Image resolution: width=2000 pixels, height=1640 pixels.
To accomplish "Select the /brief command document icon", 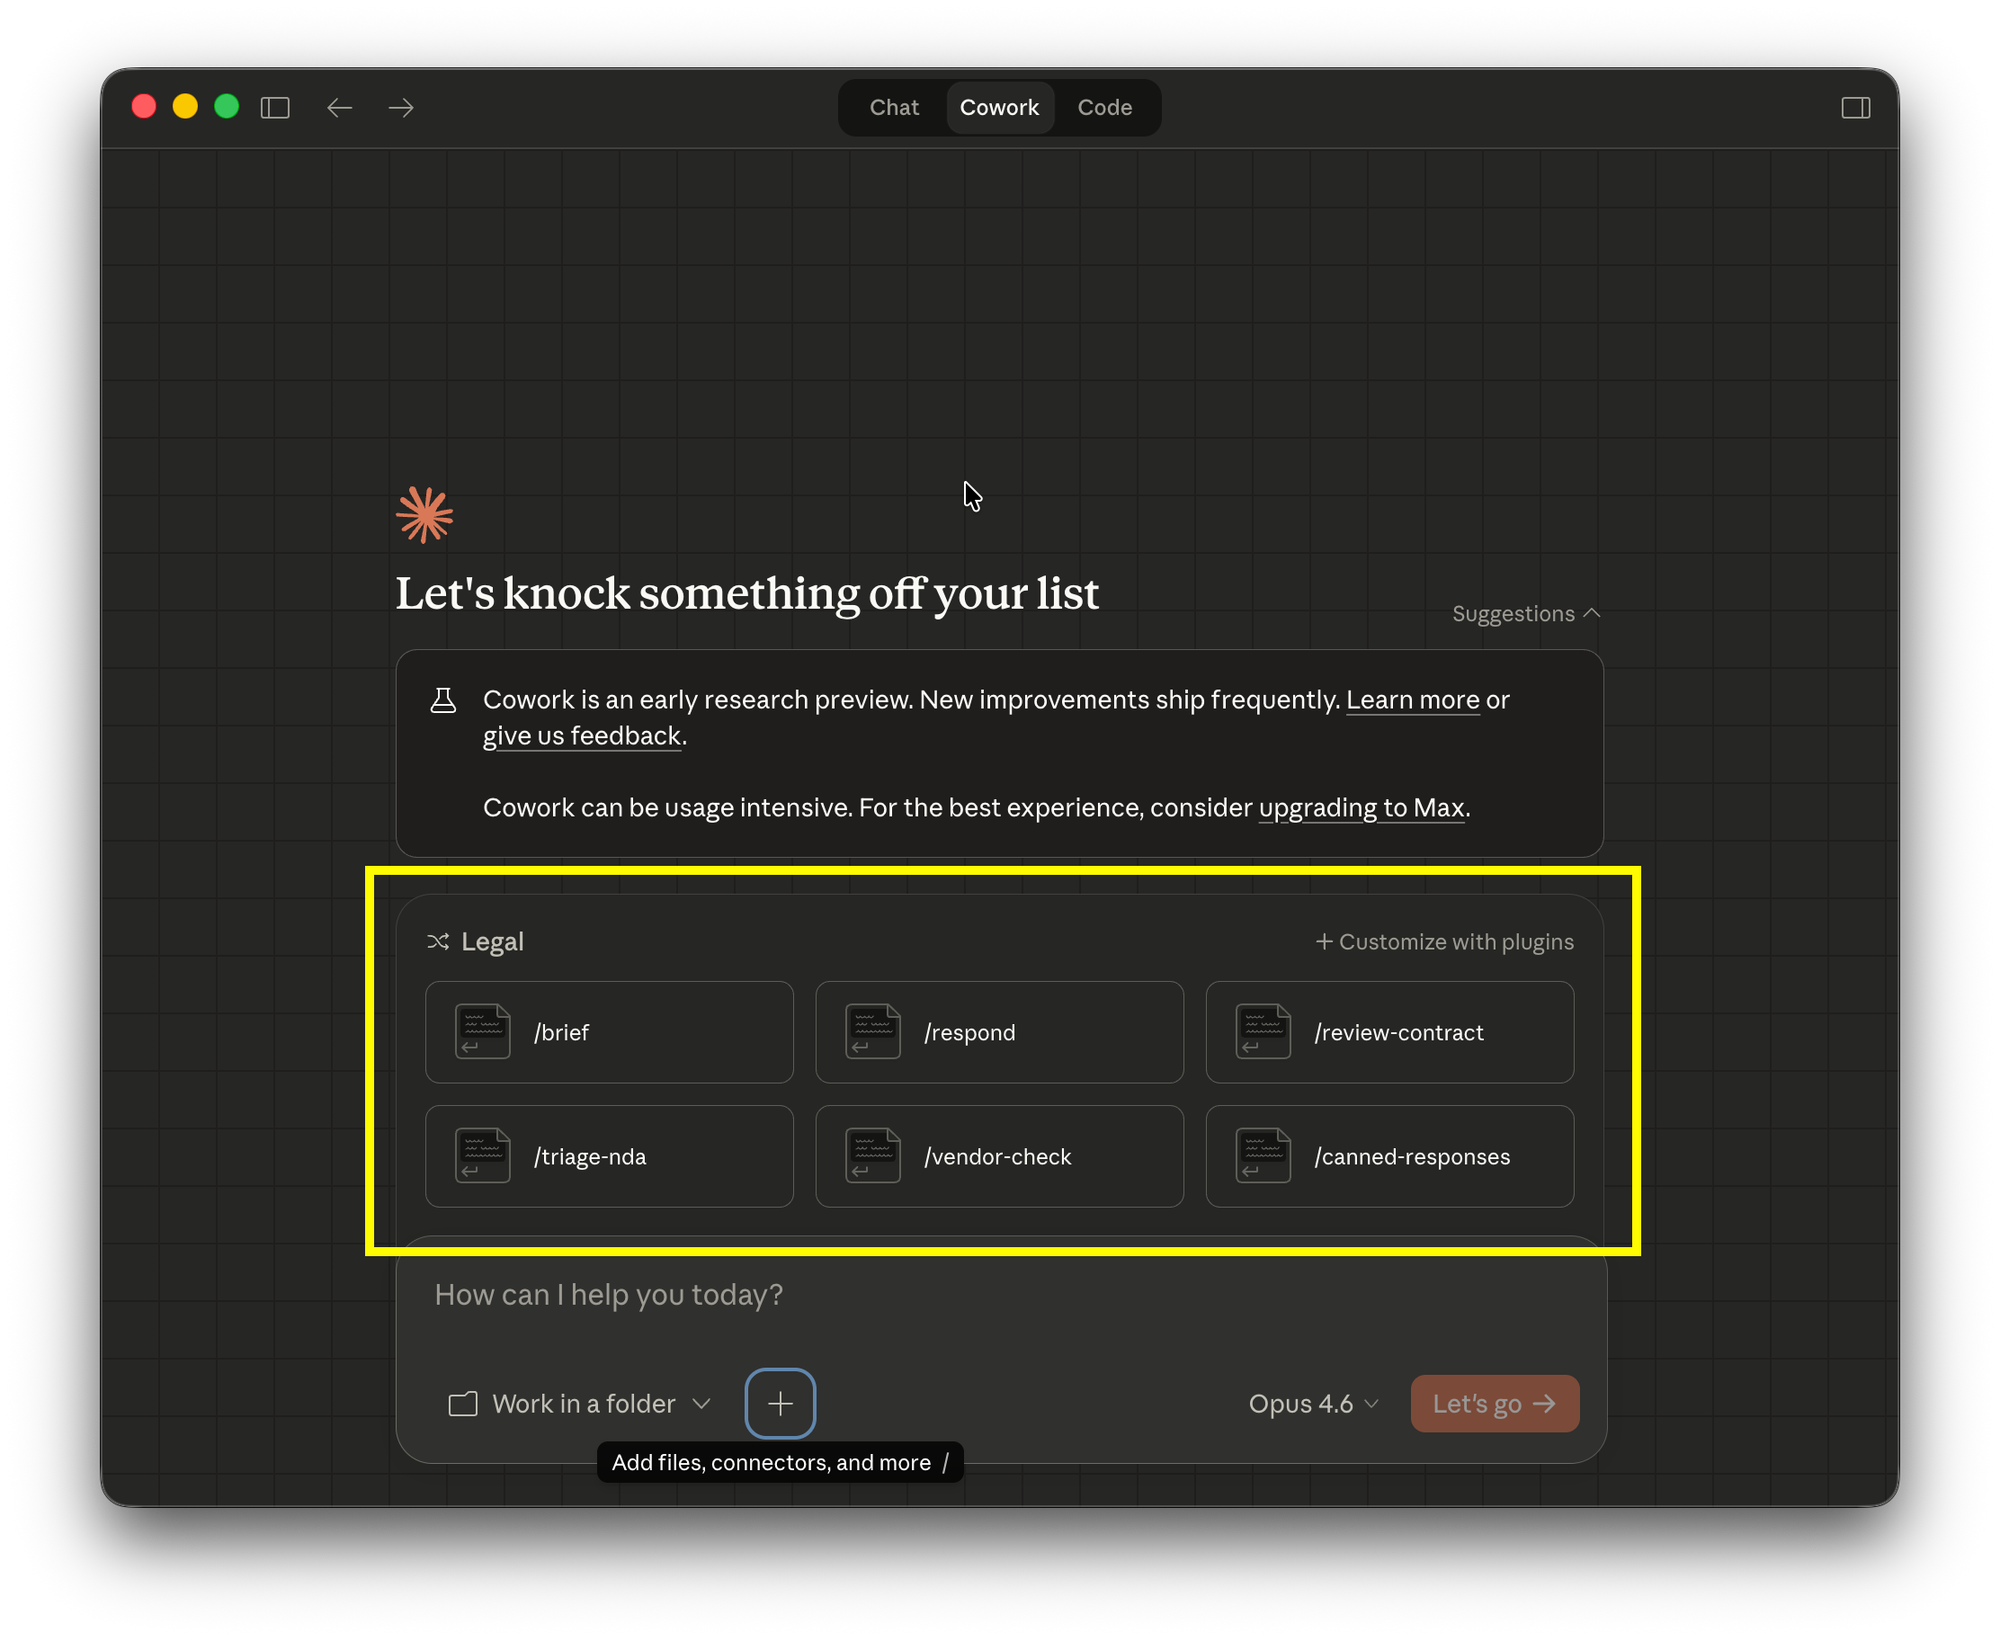I will pos(482,1032).
